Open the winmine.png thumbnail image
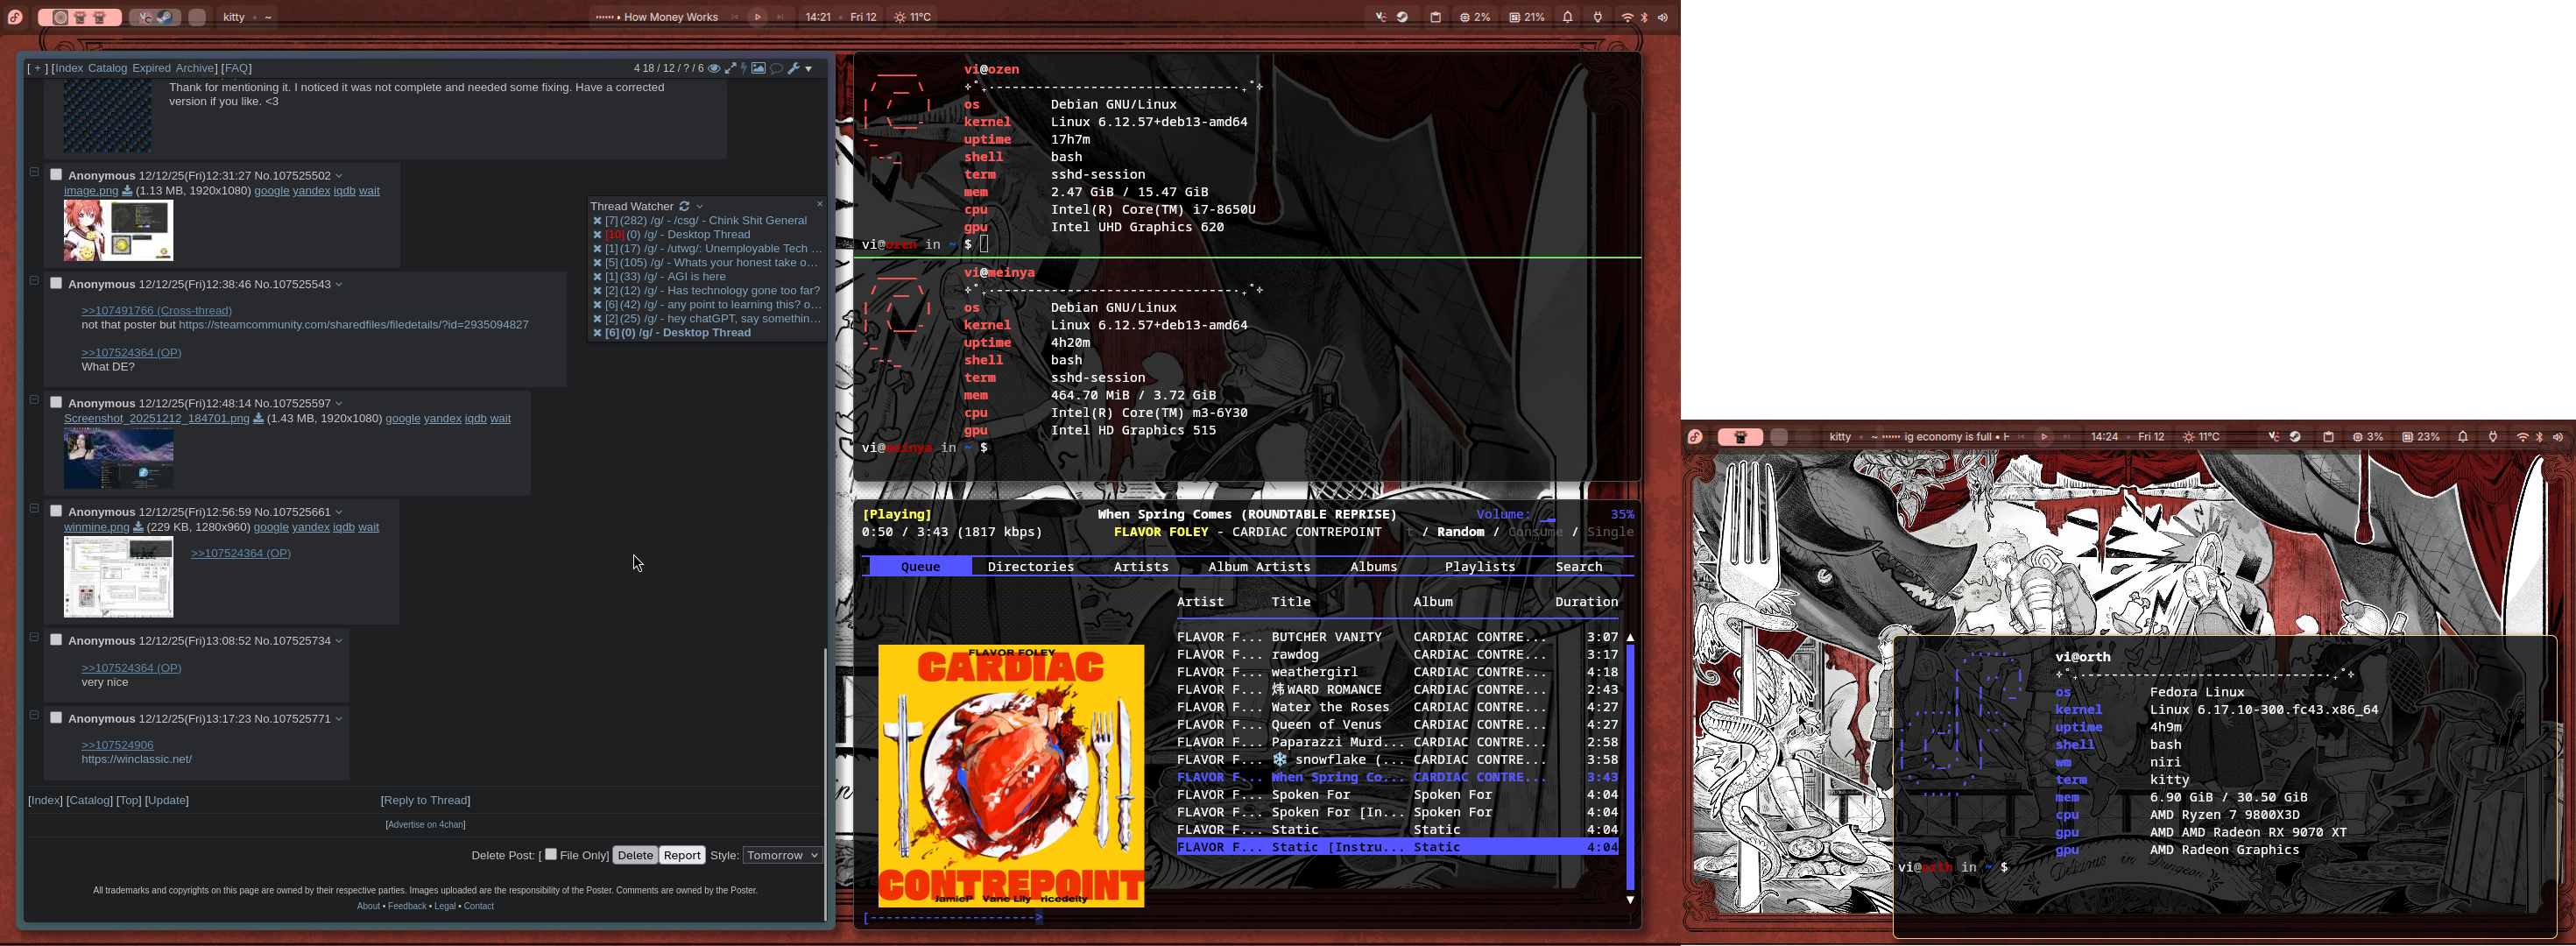This screenshot has width=2576, height=946. (x=118, y=576)
